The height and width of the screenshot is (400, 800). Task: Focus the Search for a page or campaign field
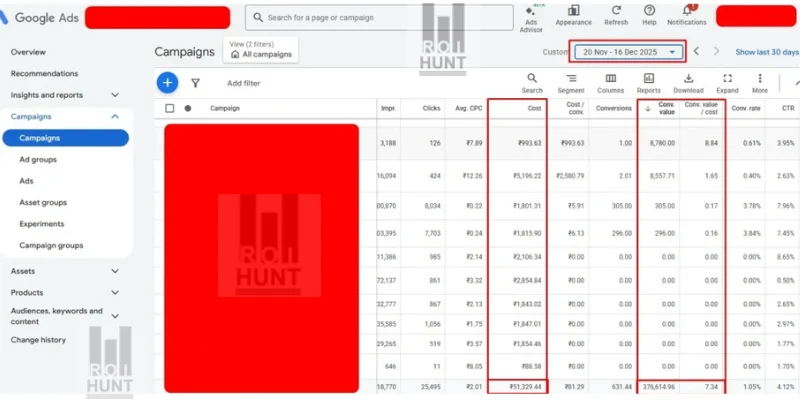point(379,18)
